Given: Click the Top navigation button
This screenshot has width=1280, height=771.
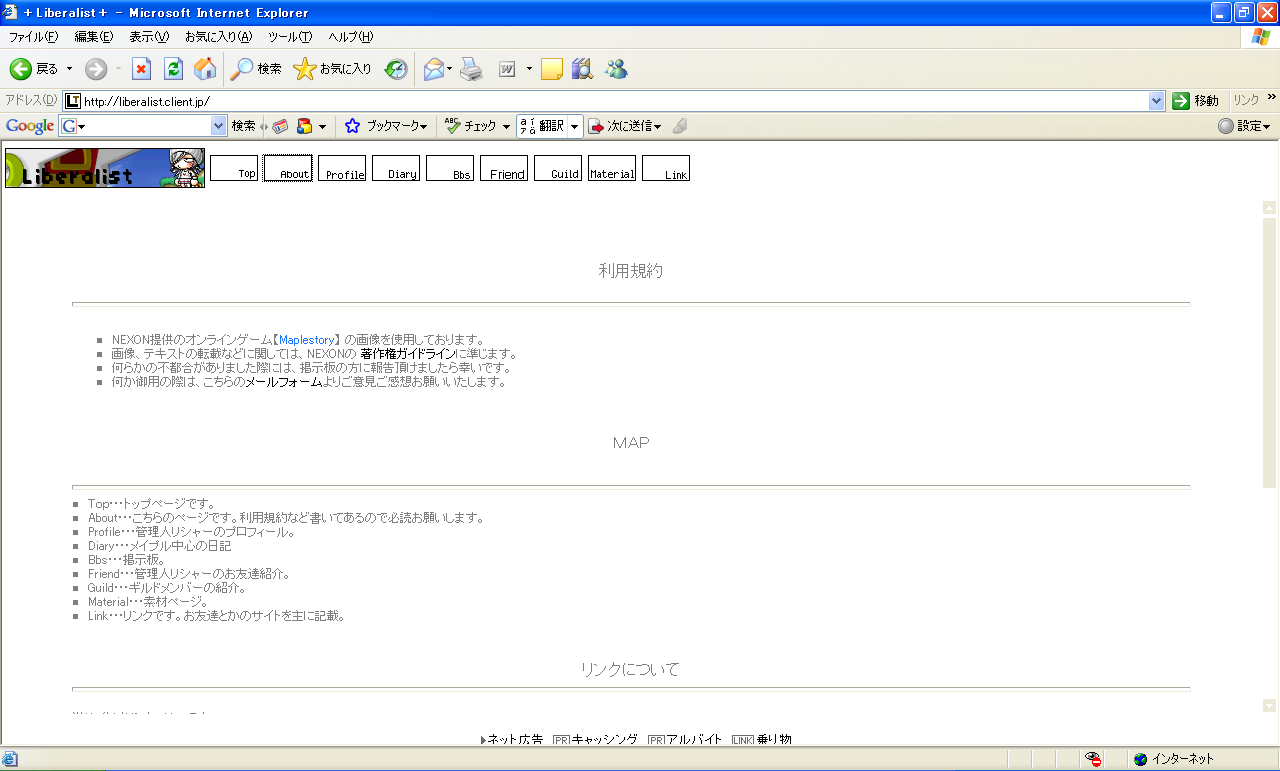Looking at the screenshot, I should pos(234,168).
